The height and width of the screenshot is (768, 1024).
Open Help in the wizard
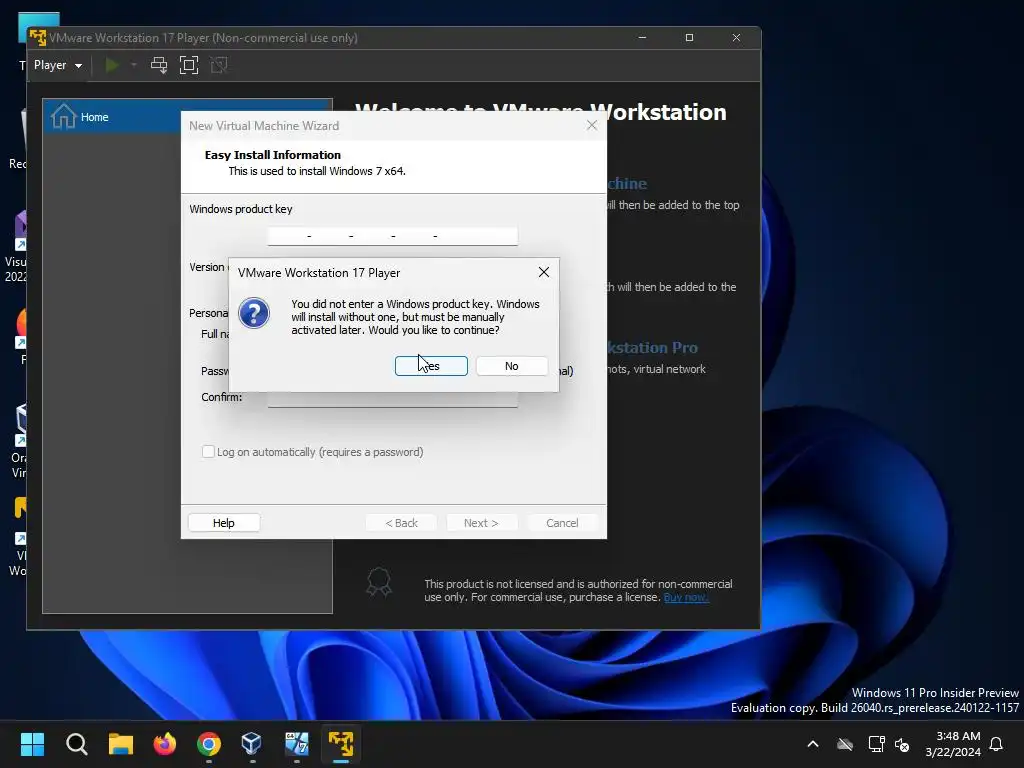[223, 523]
